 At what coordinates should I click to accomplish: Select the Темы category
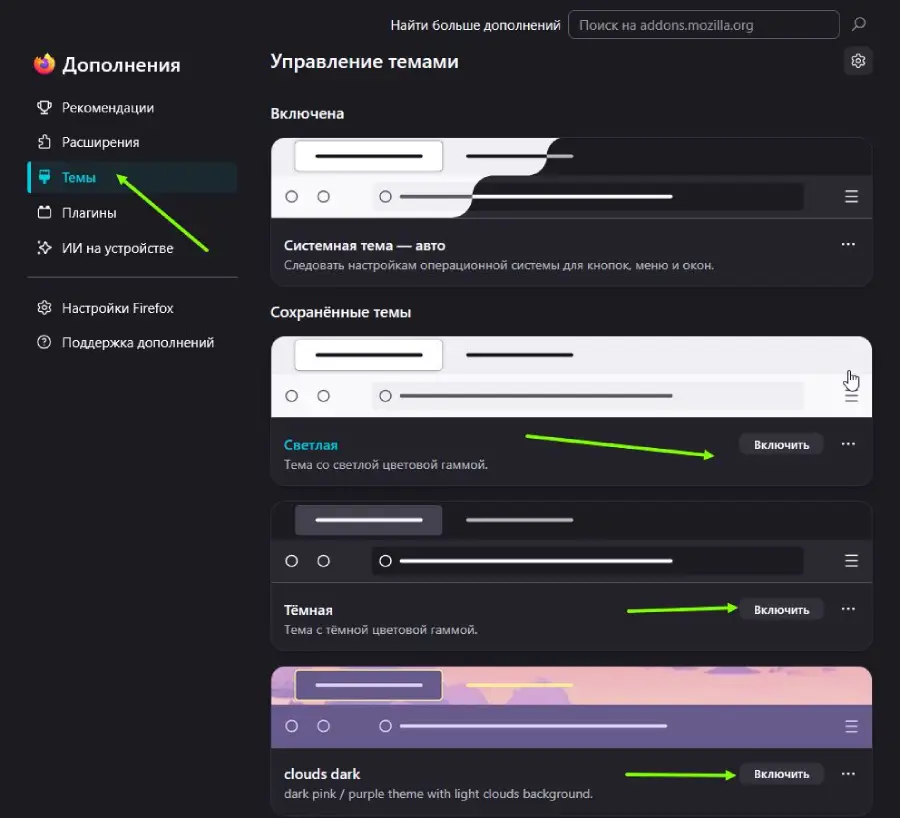[x=132, y=177]
